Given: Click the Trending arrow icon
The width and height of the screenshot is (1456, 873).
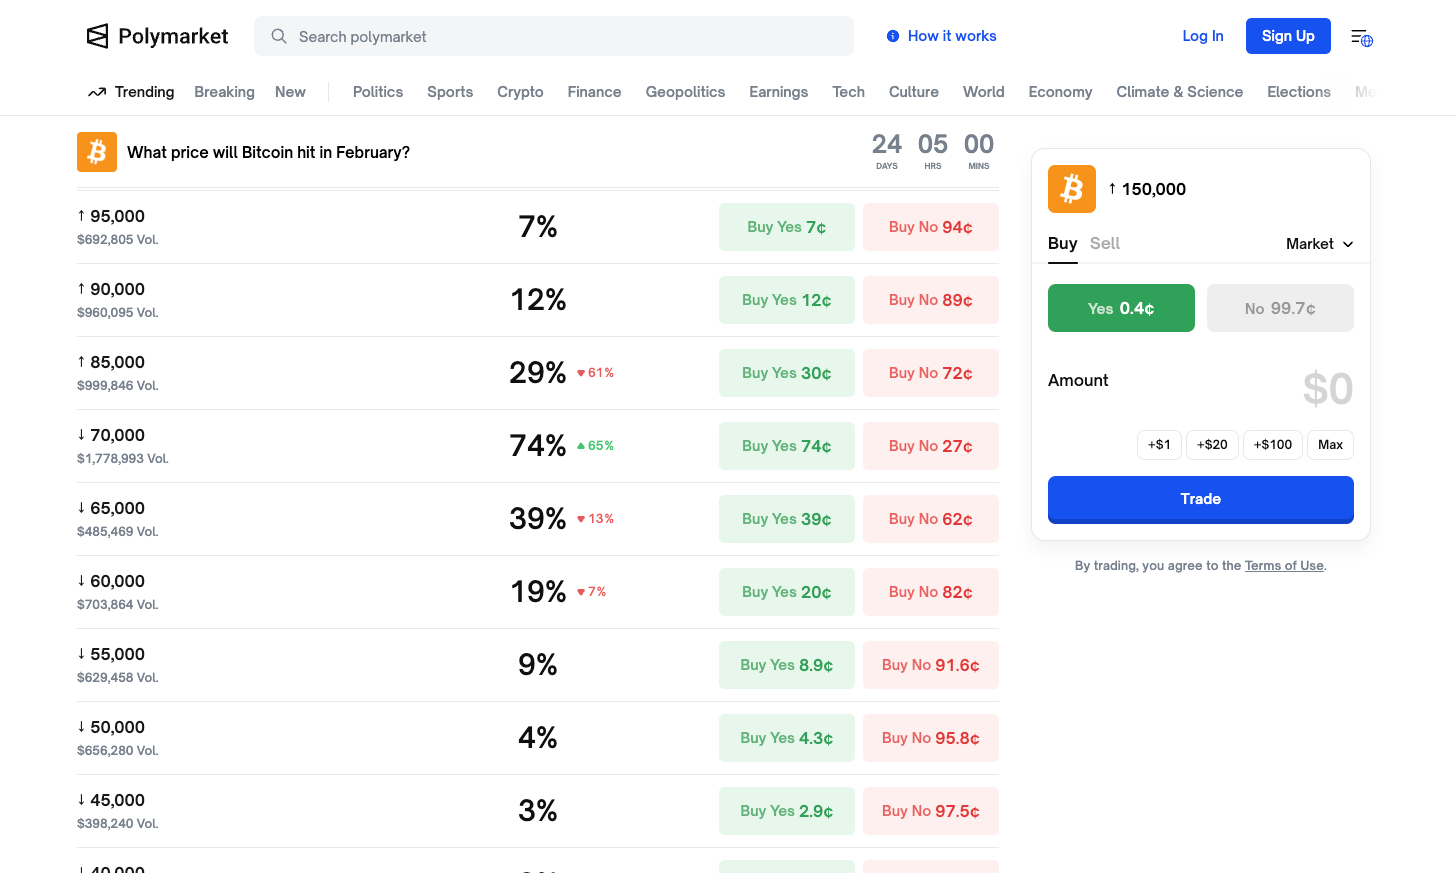Looking at the screenshot, I should 96,91.
